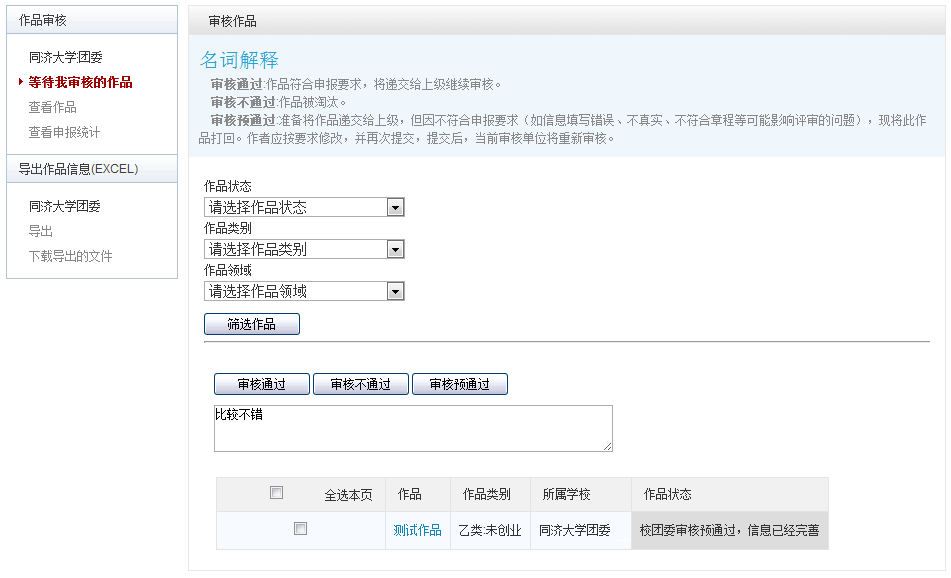Open 查看申报统计 in the sidebar
951x578 pixels.
tap(64, 132)
